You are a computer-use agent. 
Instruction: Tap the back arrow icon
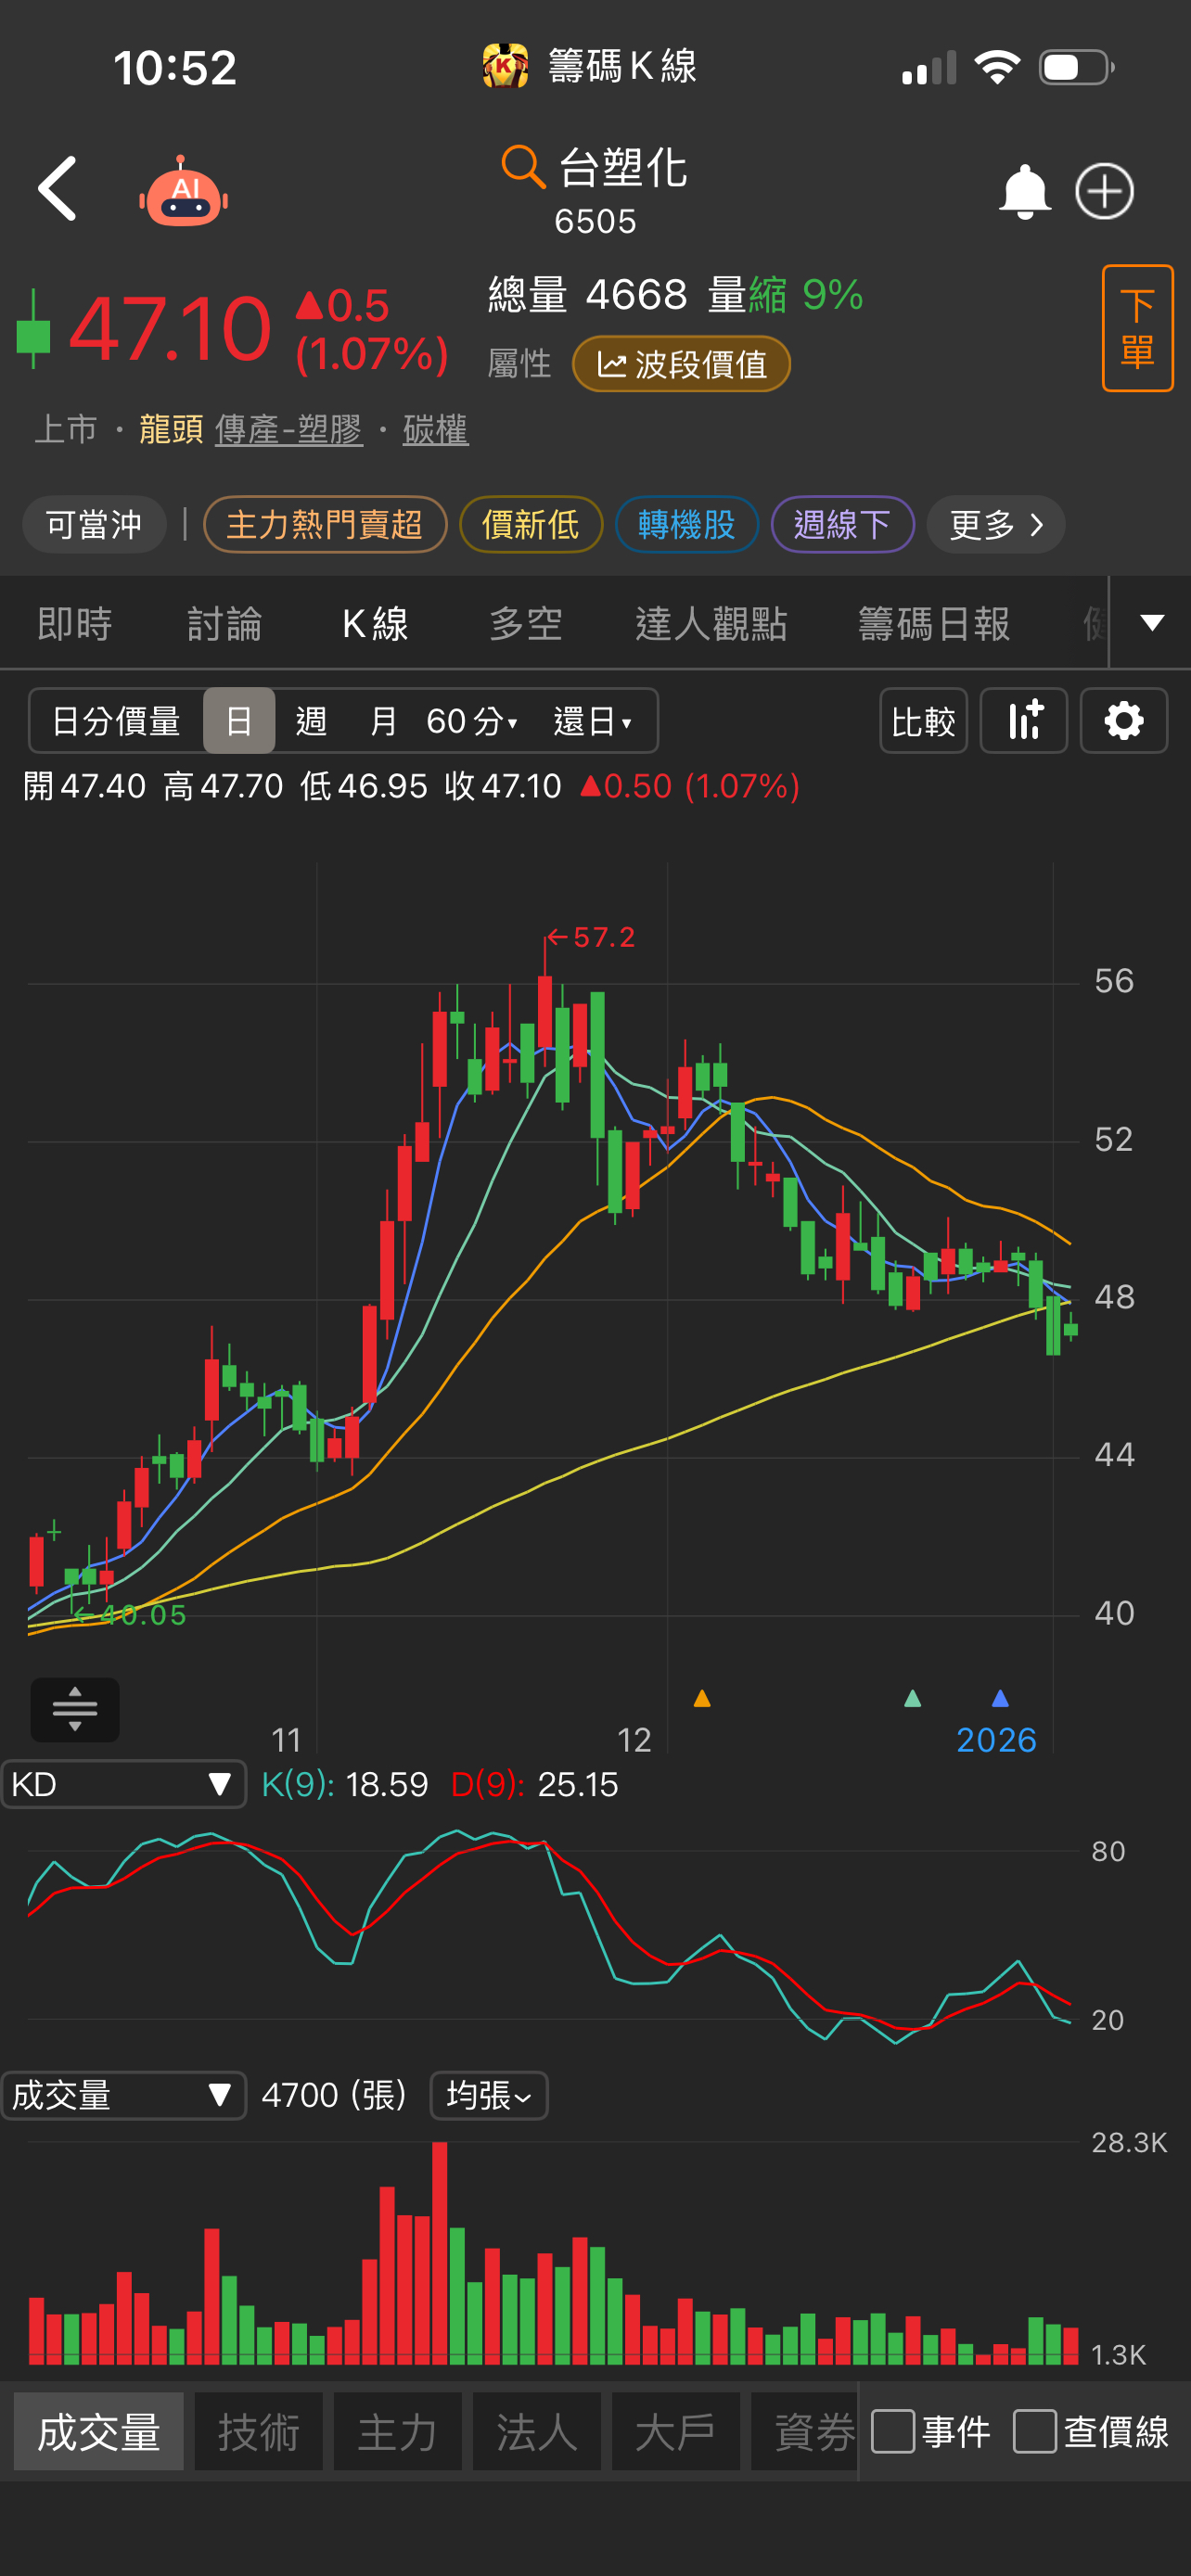pyautogui.click(x=58, y=188)
